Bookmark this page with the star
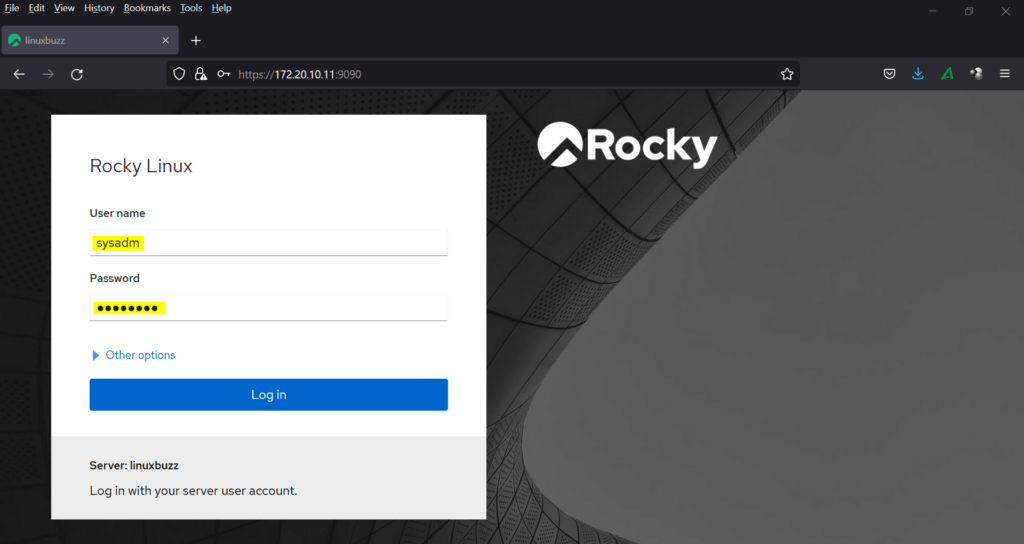The height and width of the screenshot is (544, 1024). 787,74
